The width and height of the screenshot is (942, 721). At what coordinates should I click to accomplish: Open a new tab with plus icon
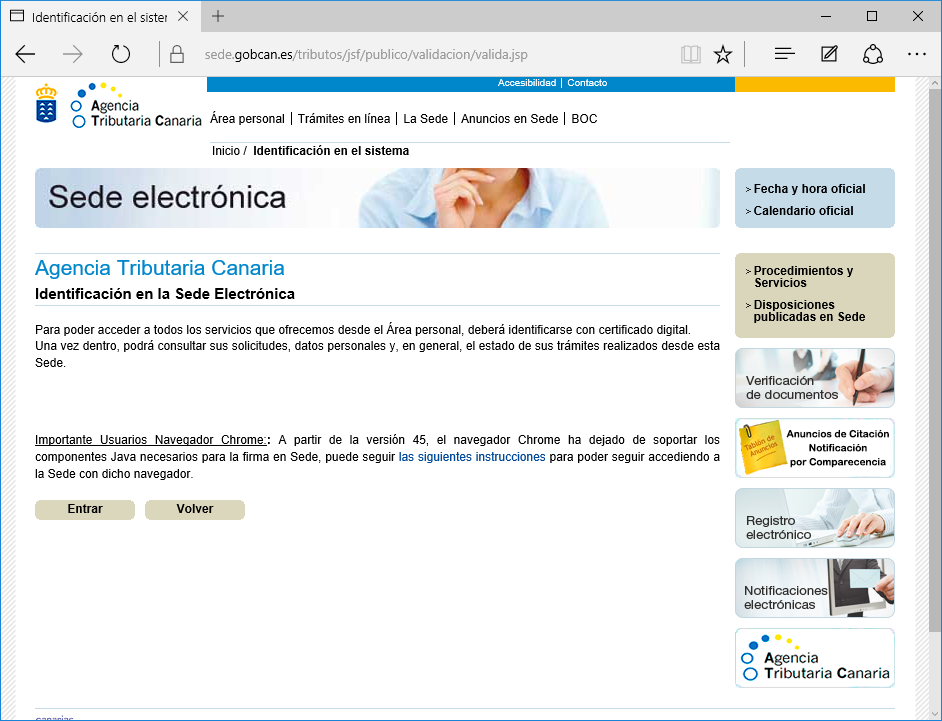tap(218, 16)
